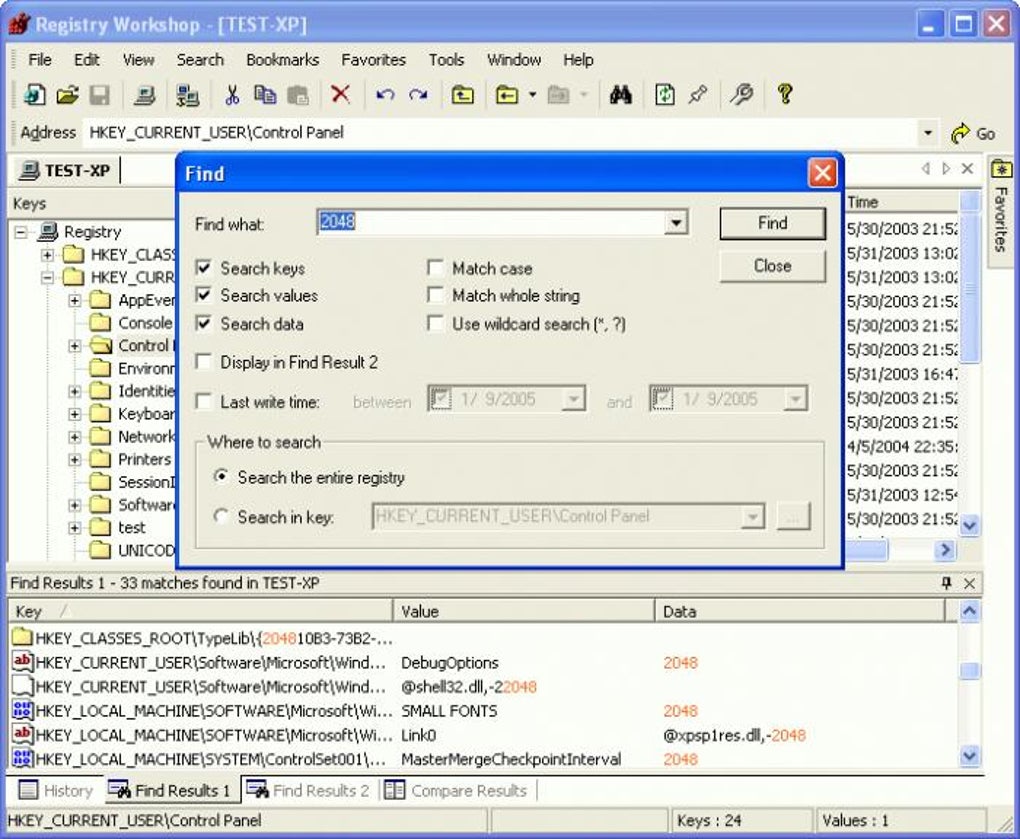This screenshot has height=839, width=1020.
Task: Switch to the Compare Results tab
Action: pos(455,790)
